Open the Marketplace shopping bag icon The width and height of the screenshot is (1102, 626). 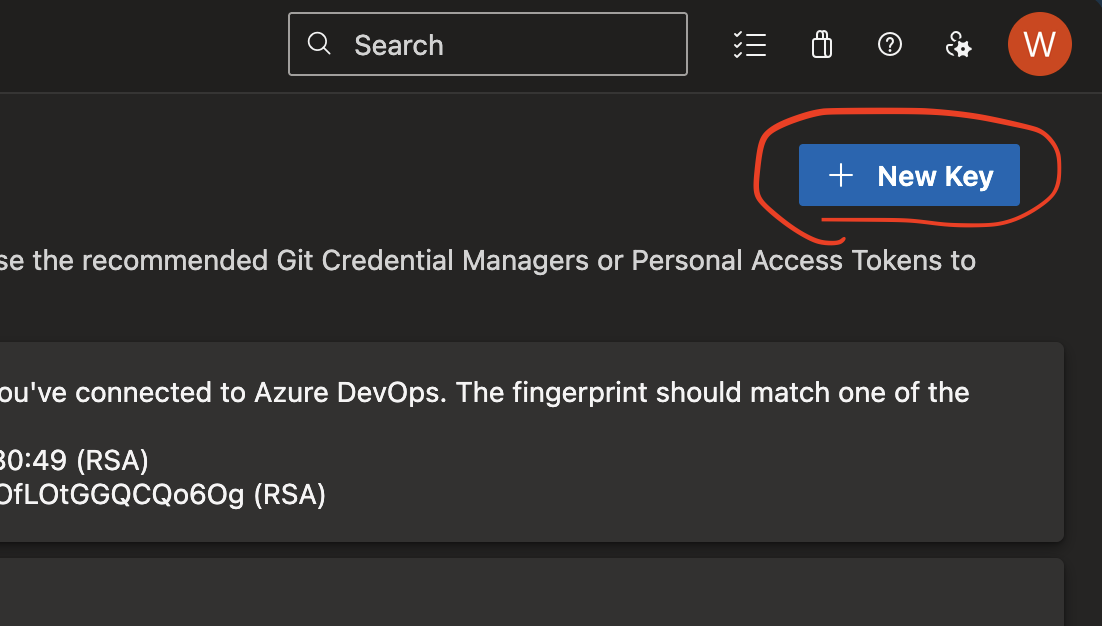point(821,44)
